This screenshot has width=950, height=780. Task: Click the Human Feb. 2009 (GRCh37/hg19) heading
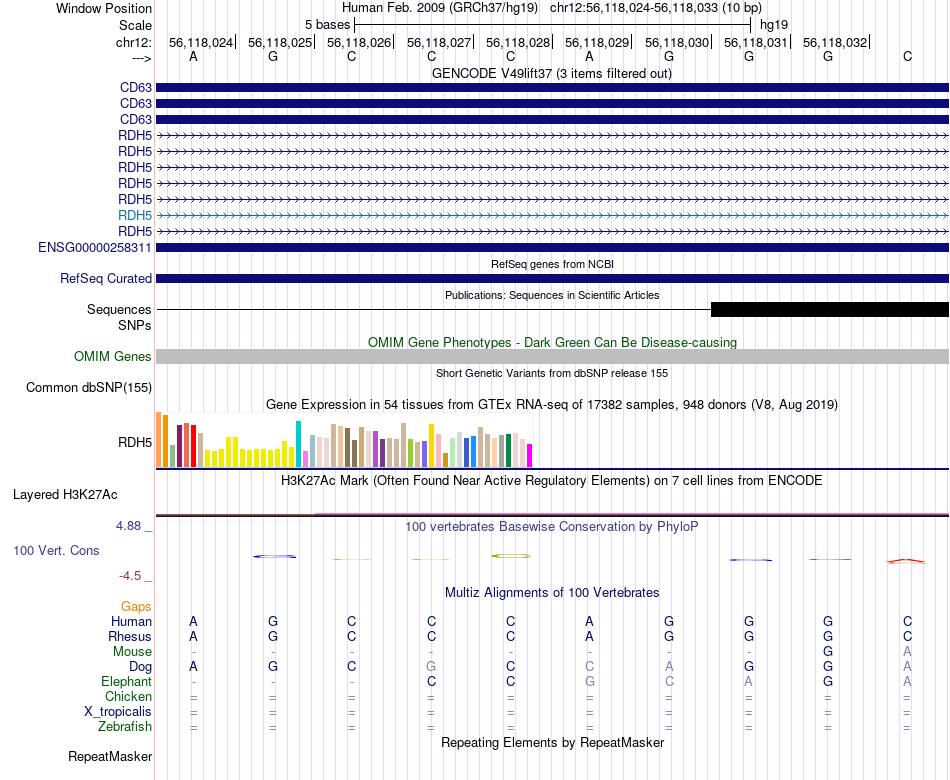pyautogui.click(x=440, y=8)
